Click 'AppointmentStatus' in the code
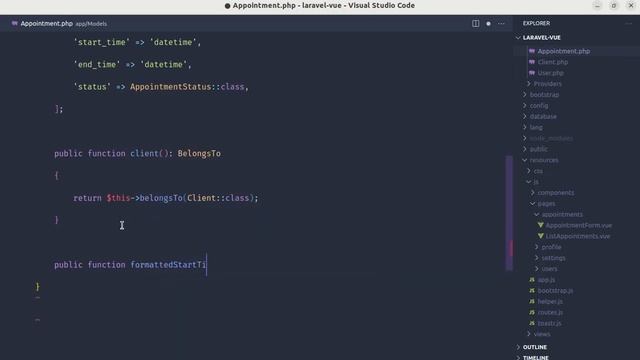The height and width of the screenshot is (360, 640). [171, 87]
